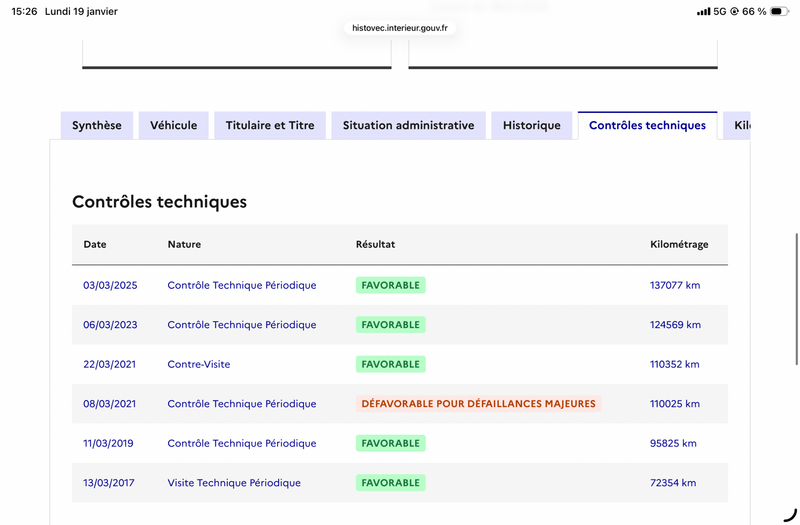Open the Situation administrative tab
This screenshot has height=525, width=800.
tap(408, 125)
